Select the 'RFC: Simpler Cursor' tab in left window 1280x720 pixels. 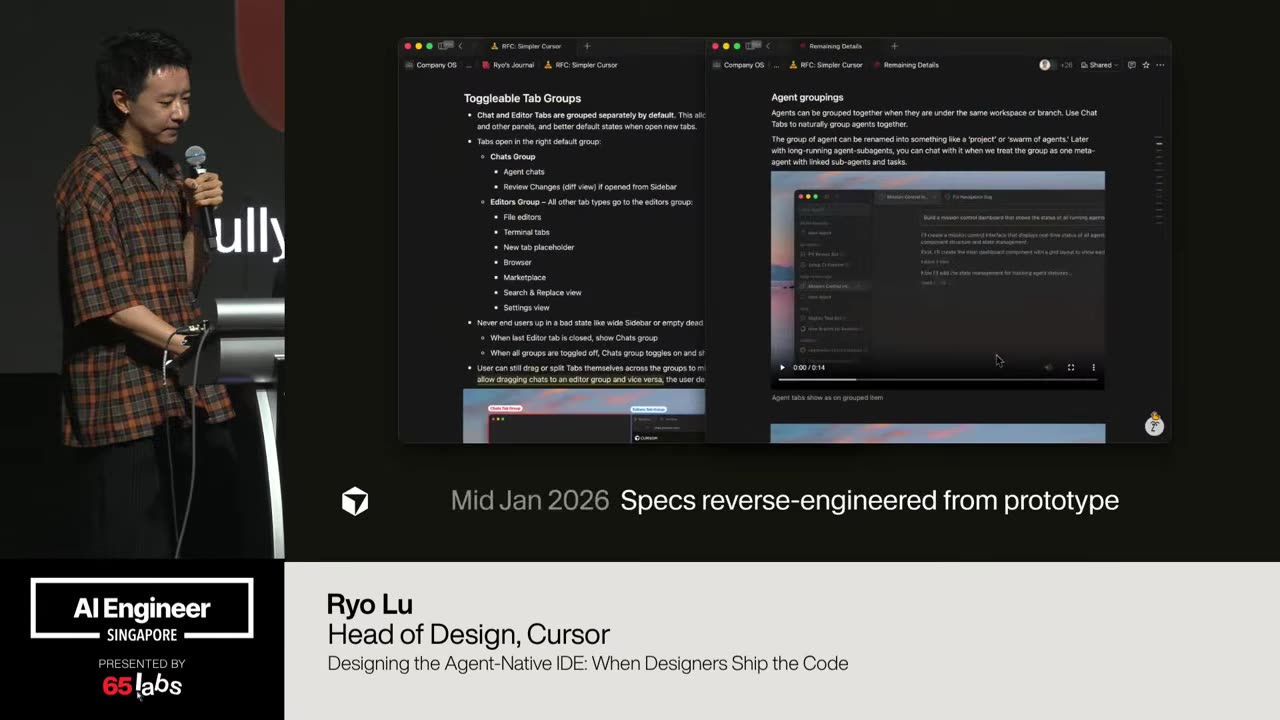tap(526, 46)
